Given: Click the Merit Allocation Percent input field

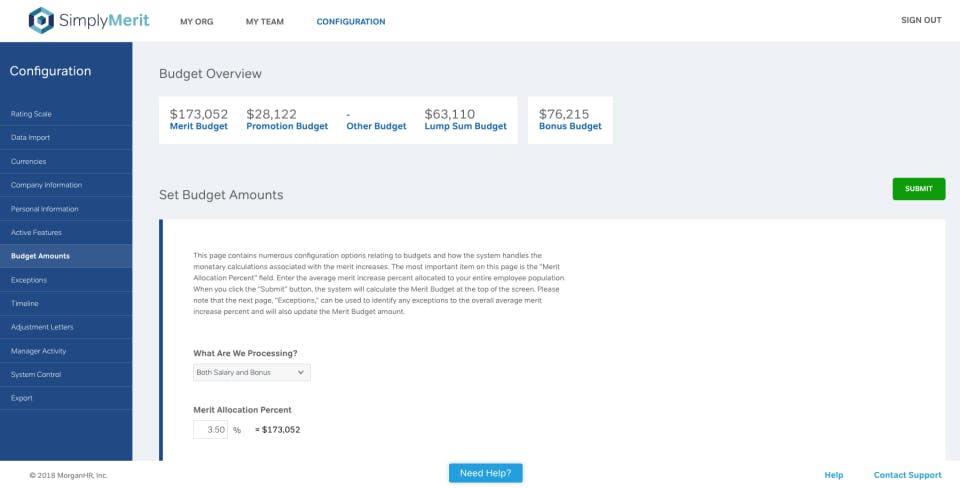Looking at the screenshot, I should 211,430.
